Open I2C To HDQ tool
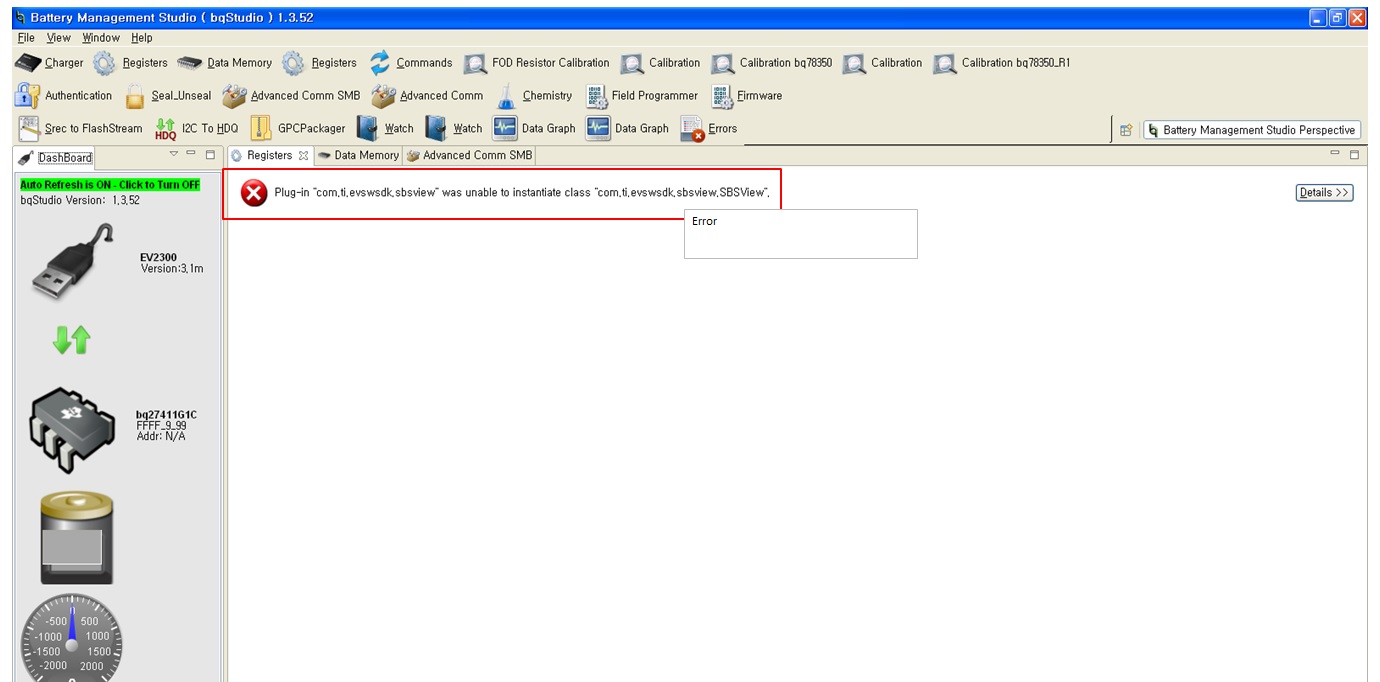The height and width of the screenshot is (682, 1380). [197, 129]
